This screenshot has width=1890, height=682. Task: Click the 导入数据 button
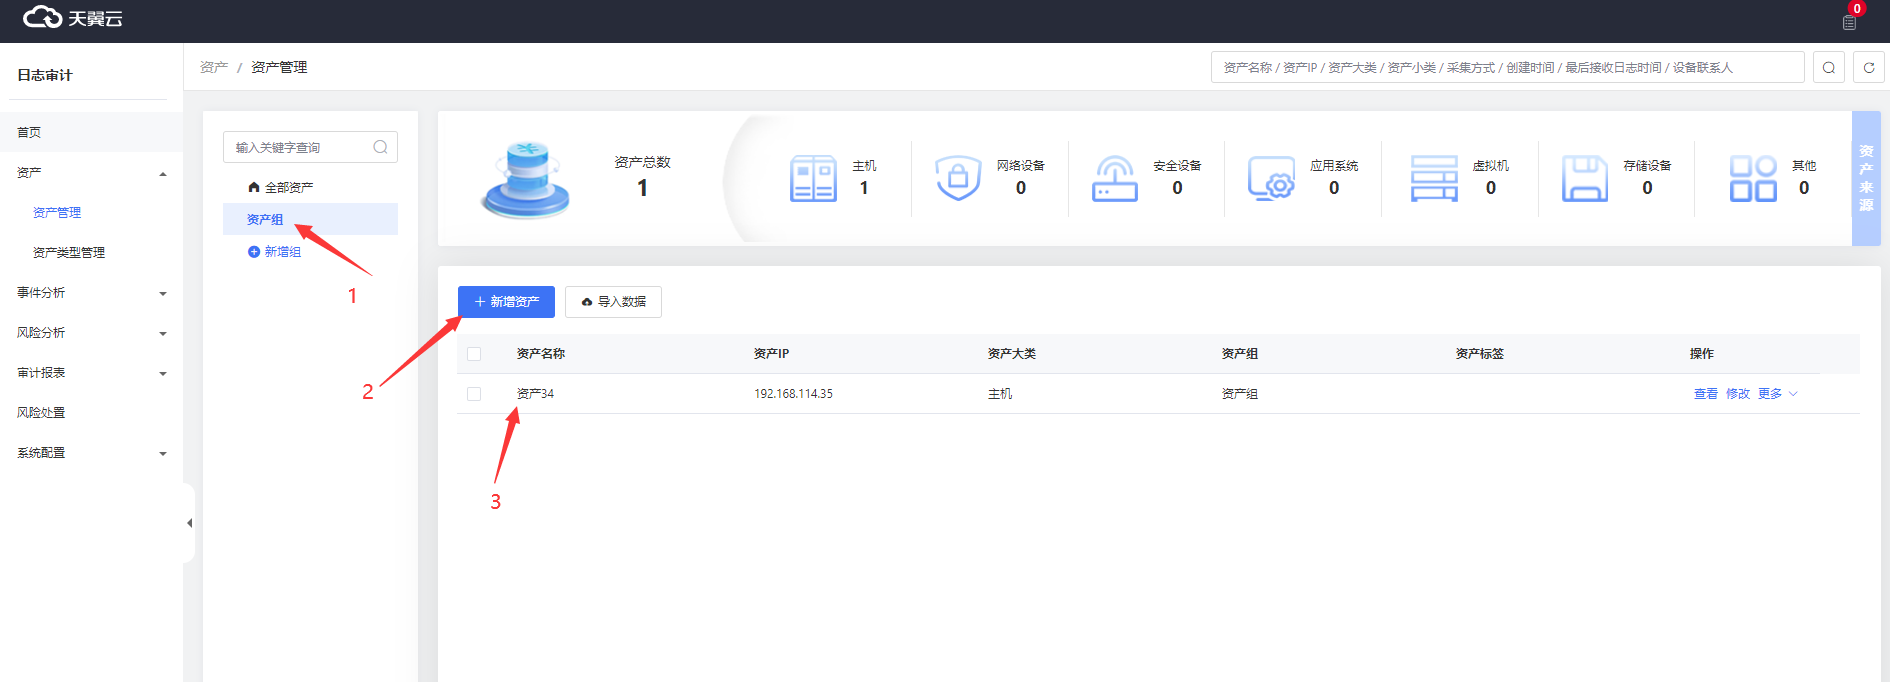613,302
